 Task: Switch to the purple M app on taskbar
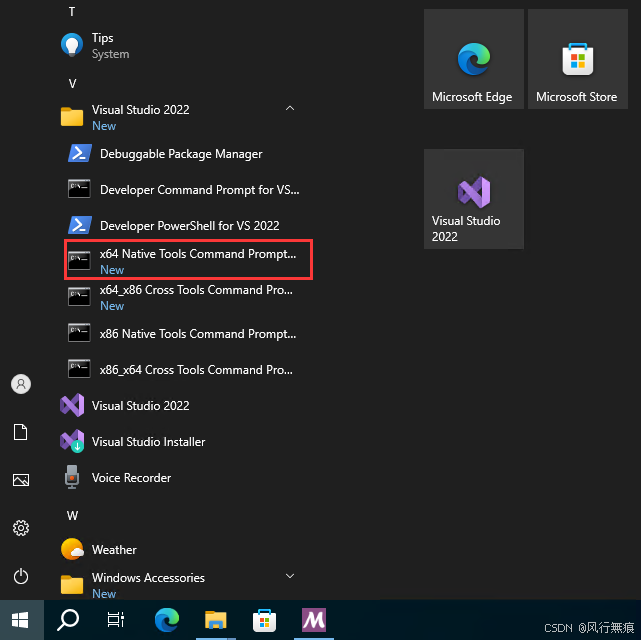(x=314, y=620)
